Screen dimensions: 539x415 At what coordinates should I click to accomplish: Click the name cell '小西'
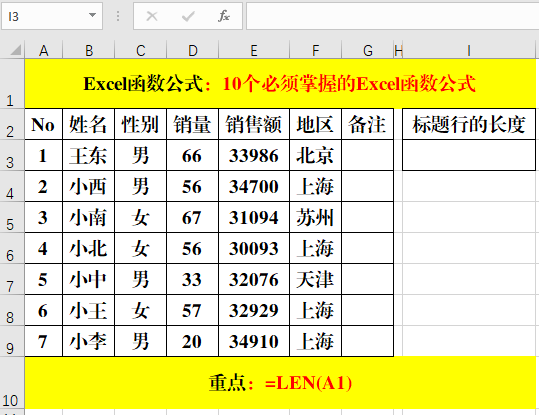89,186
